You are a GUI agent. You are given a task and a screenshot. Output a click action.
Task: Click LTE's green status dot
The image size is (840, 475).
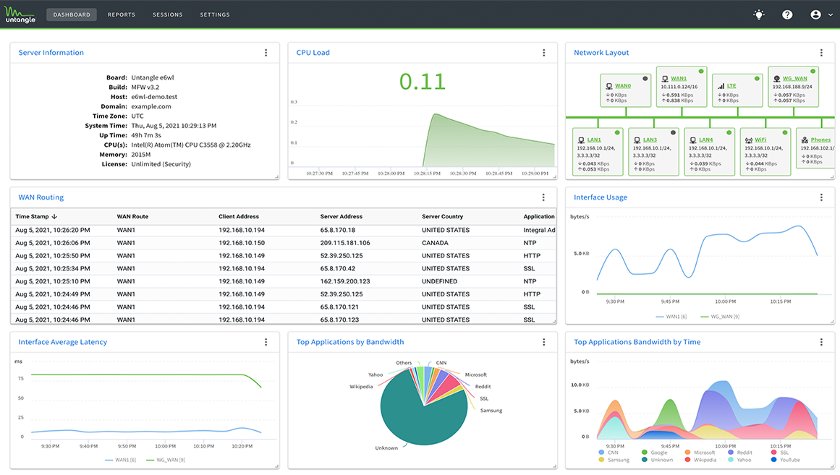tap(757, 78)
